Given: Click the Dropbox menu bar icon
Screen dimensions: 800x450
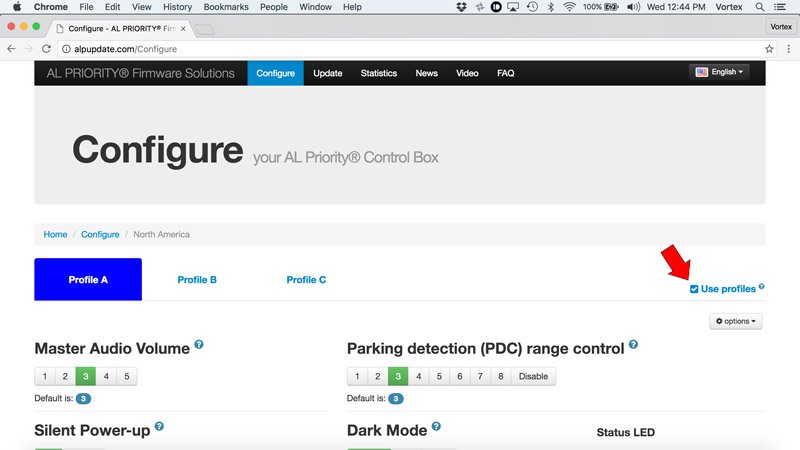Looking at the screenshot, I should click(461, 7).
